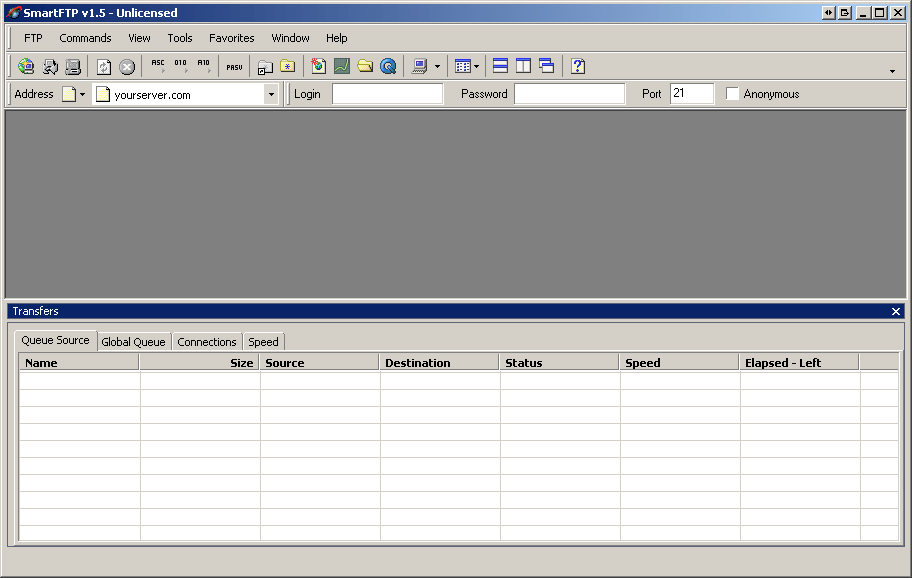Image resolution: width=912 pixels, height=578 pixels.
Task: Click the SmartFTP title bar app icon
Action: click(x=14, y=13)
